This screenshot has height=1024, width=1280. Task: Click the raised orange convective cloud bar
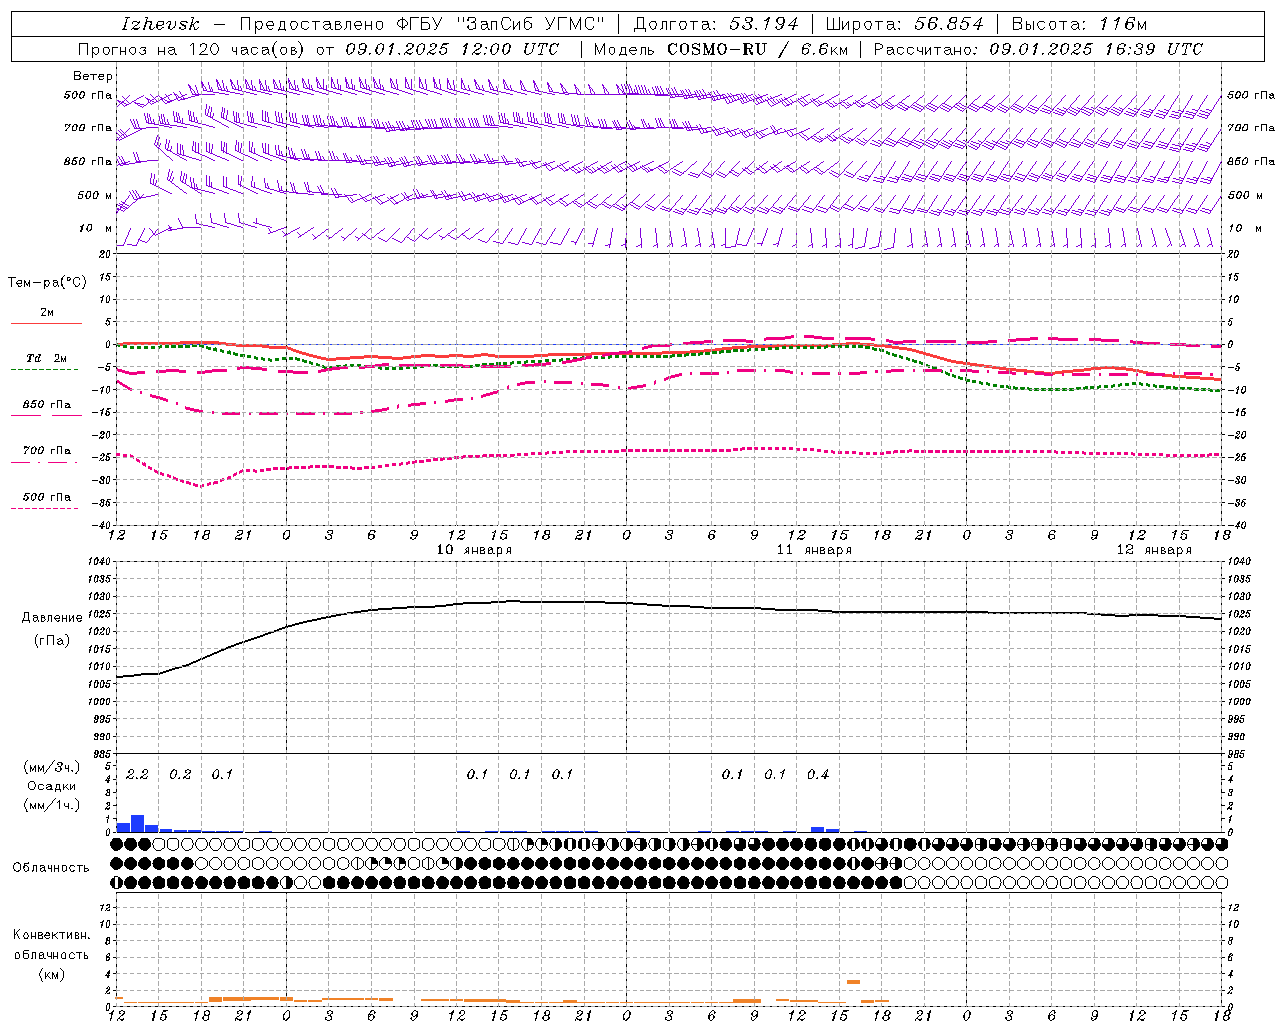[x=853, y=982]
